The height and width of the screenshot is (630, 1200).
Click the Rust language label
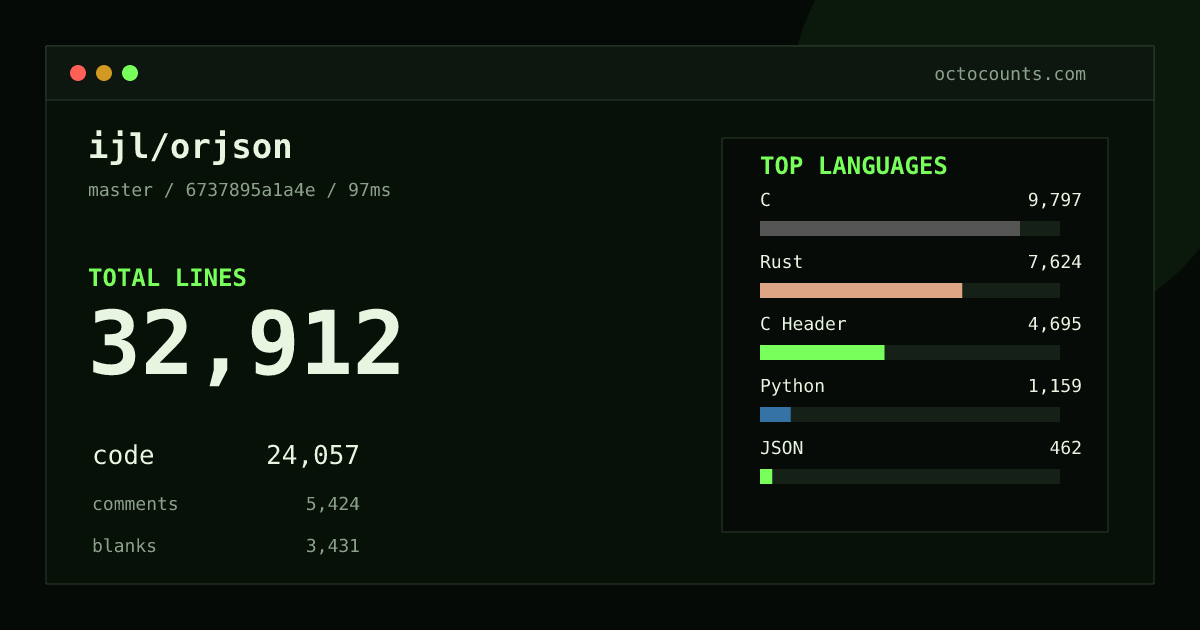(x=781, y=262)
